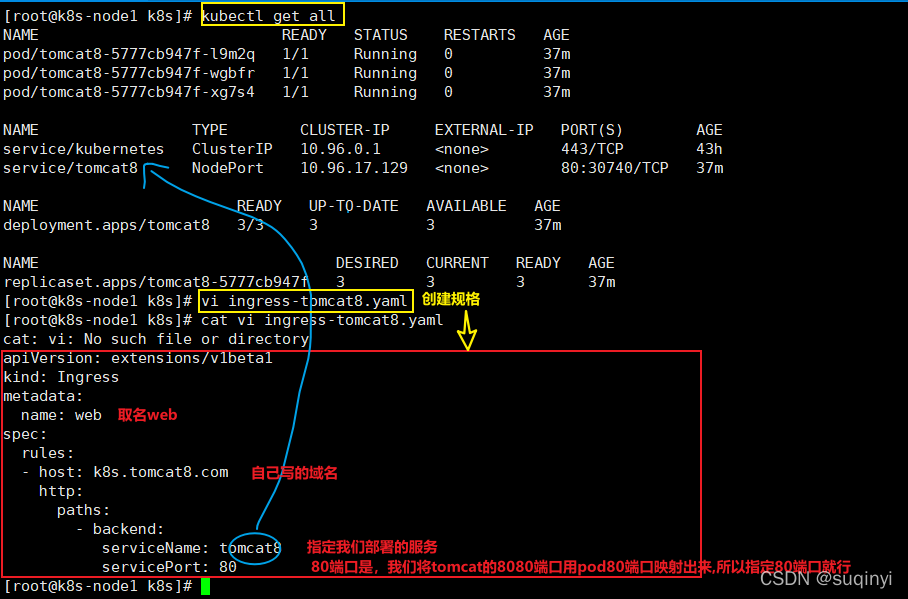Viewport: 908px width, 599px height.
Task: Click the AVAILABLE column header
Action: point(466,206)
